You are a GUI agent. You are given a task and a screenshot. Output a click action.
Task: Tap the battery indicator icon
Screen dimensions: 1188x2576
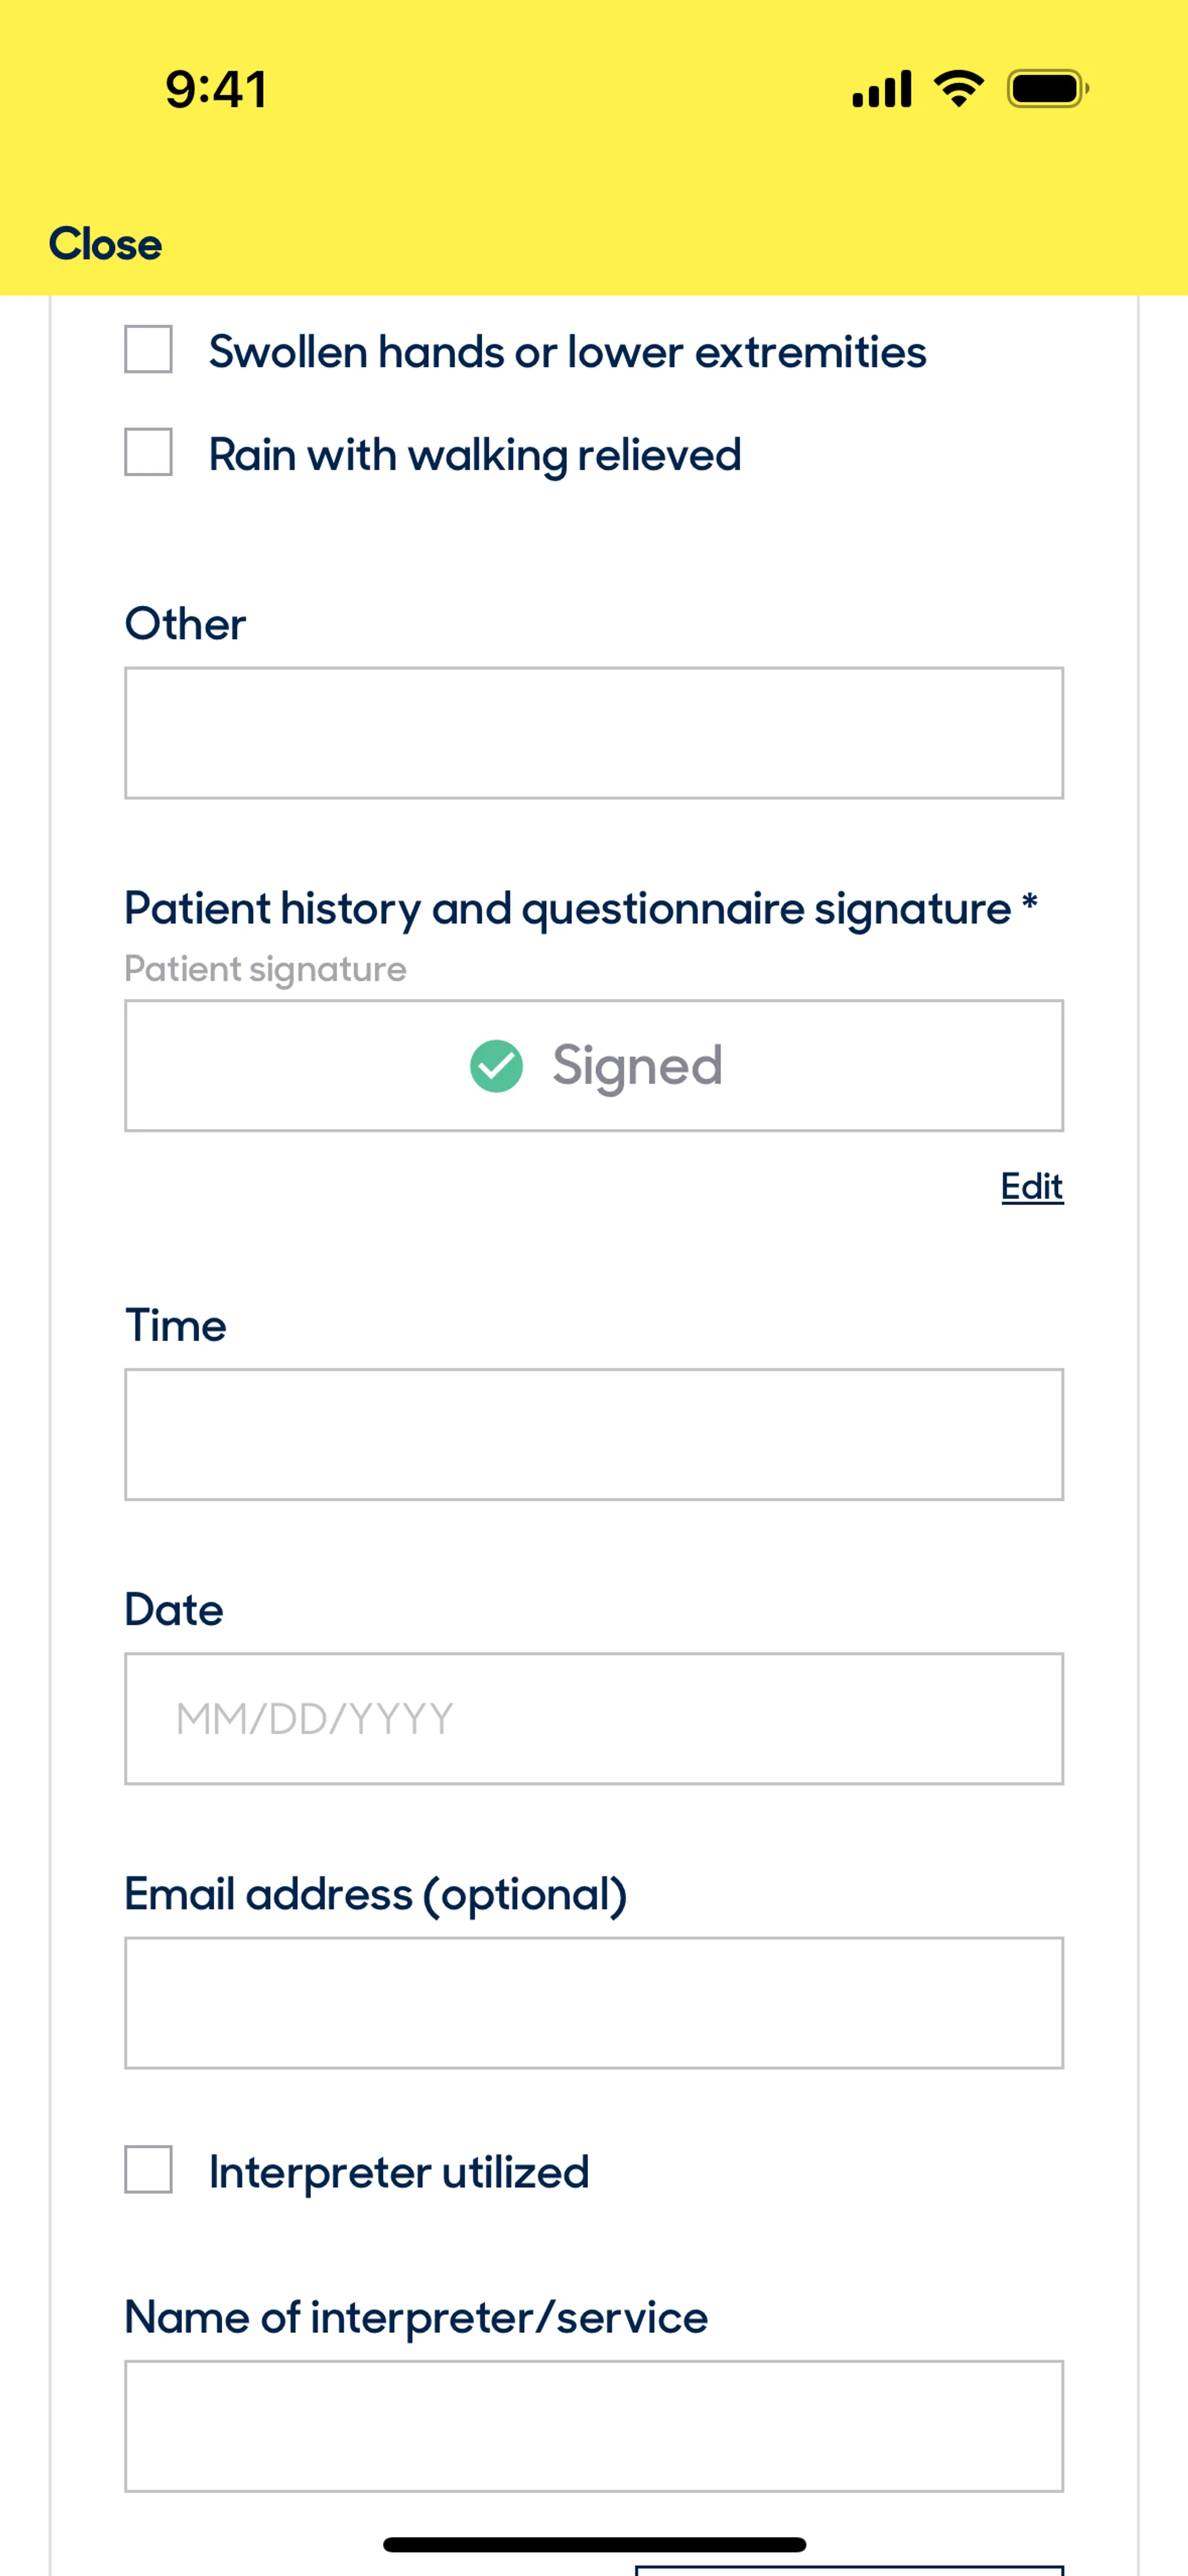point(1047,89)
